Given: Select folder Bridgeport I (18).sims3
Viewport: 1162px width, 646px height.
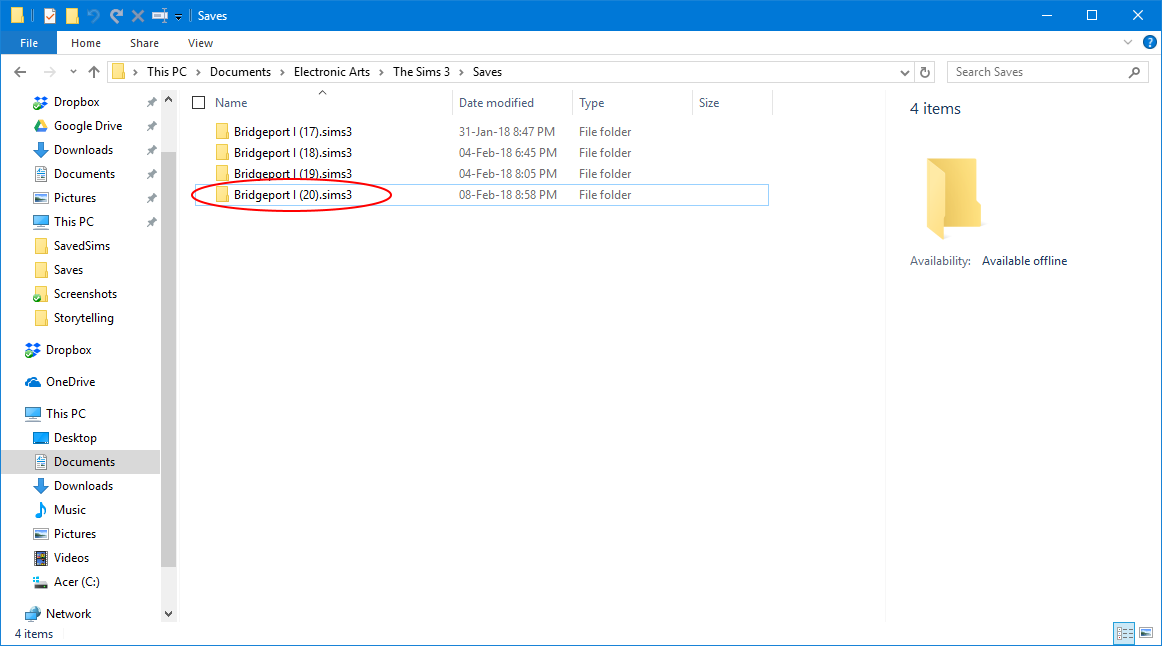Looking at the screenshot, I should coord(293,153).
